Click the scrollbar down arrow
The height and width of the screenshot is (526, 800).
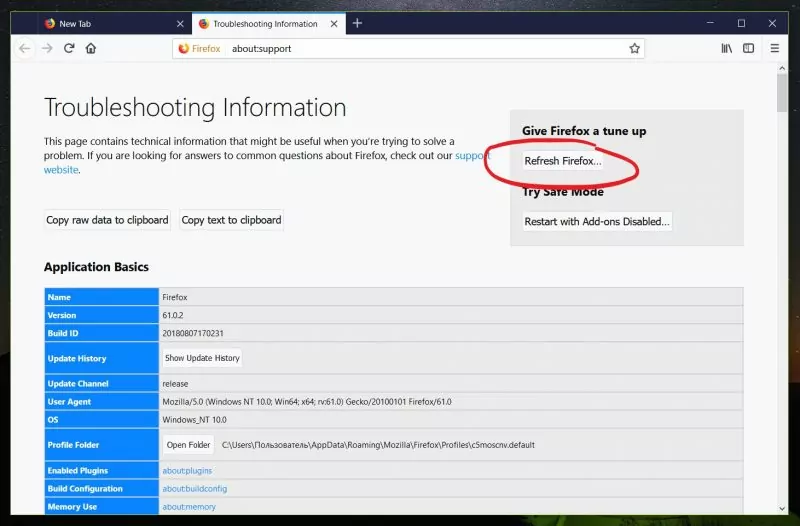[782, 509]
